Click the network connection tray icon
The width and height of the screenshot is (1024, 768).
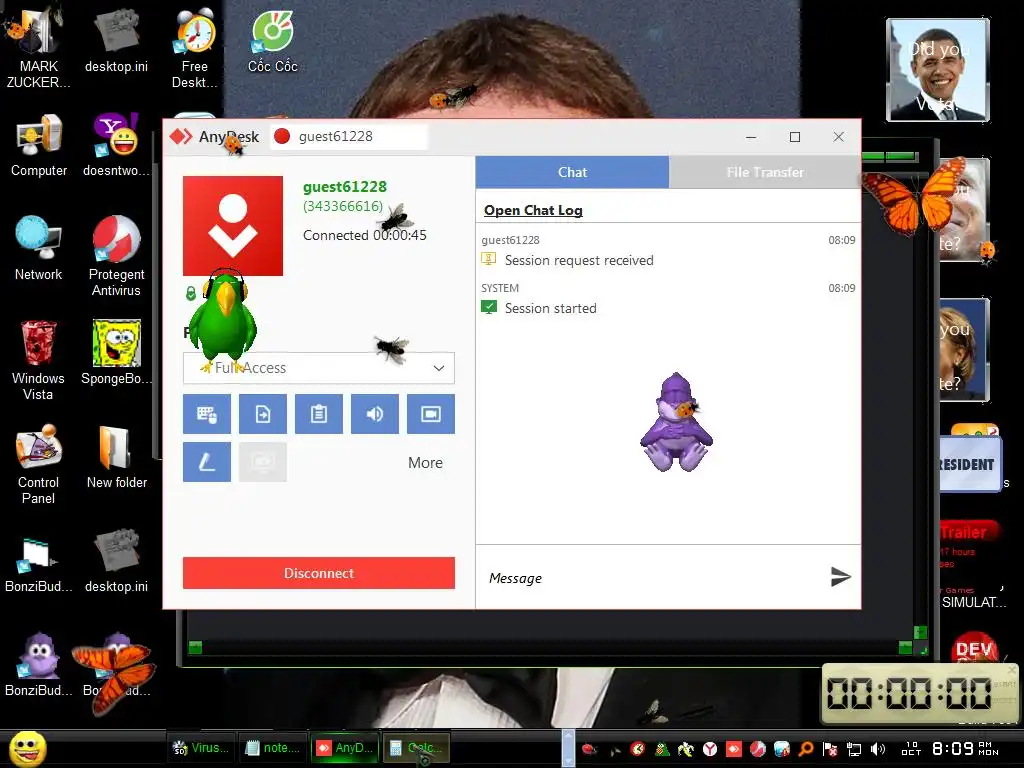pos(854,749)
